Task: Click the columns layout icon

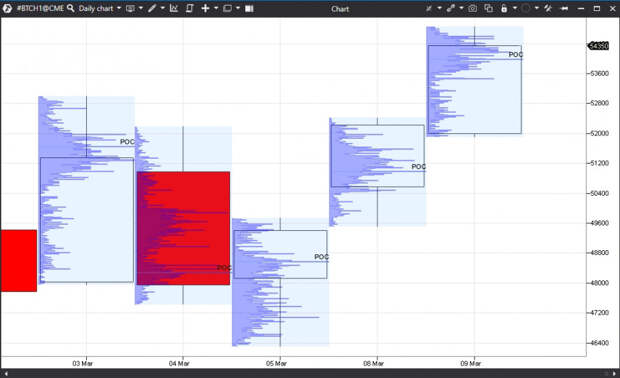Action: pos(249,8)
